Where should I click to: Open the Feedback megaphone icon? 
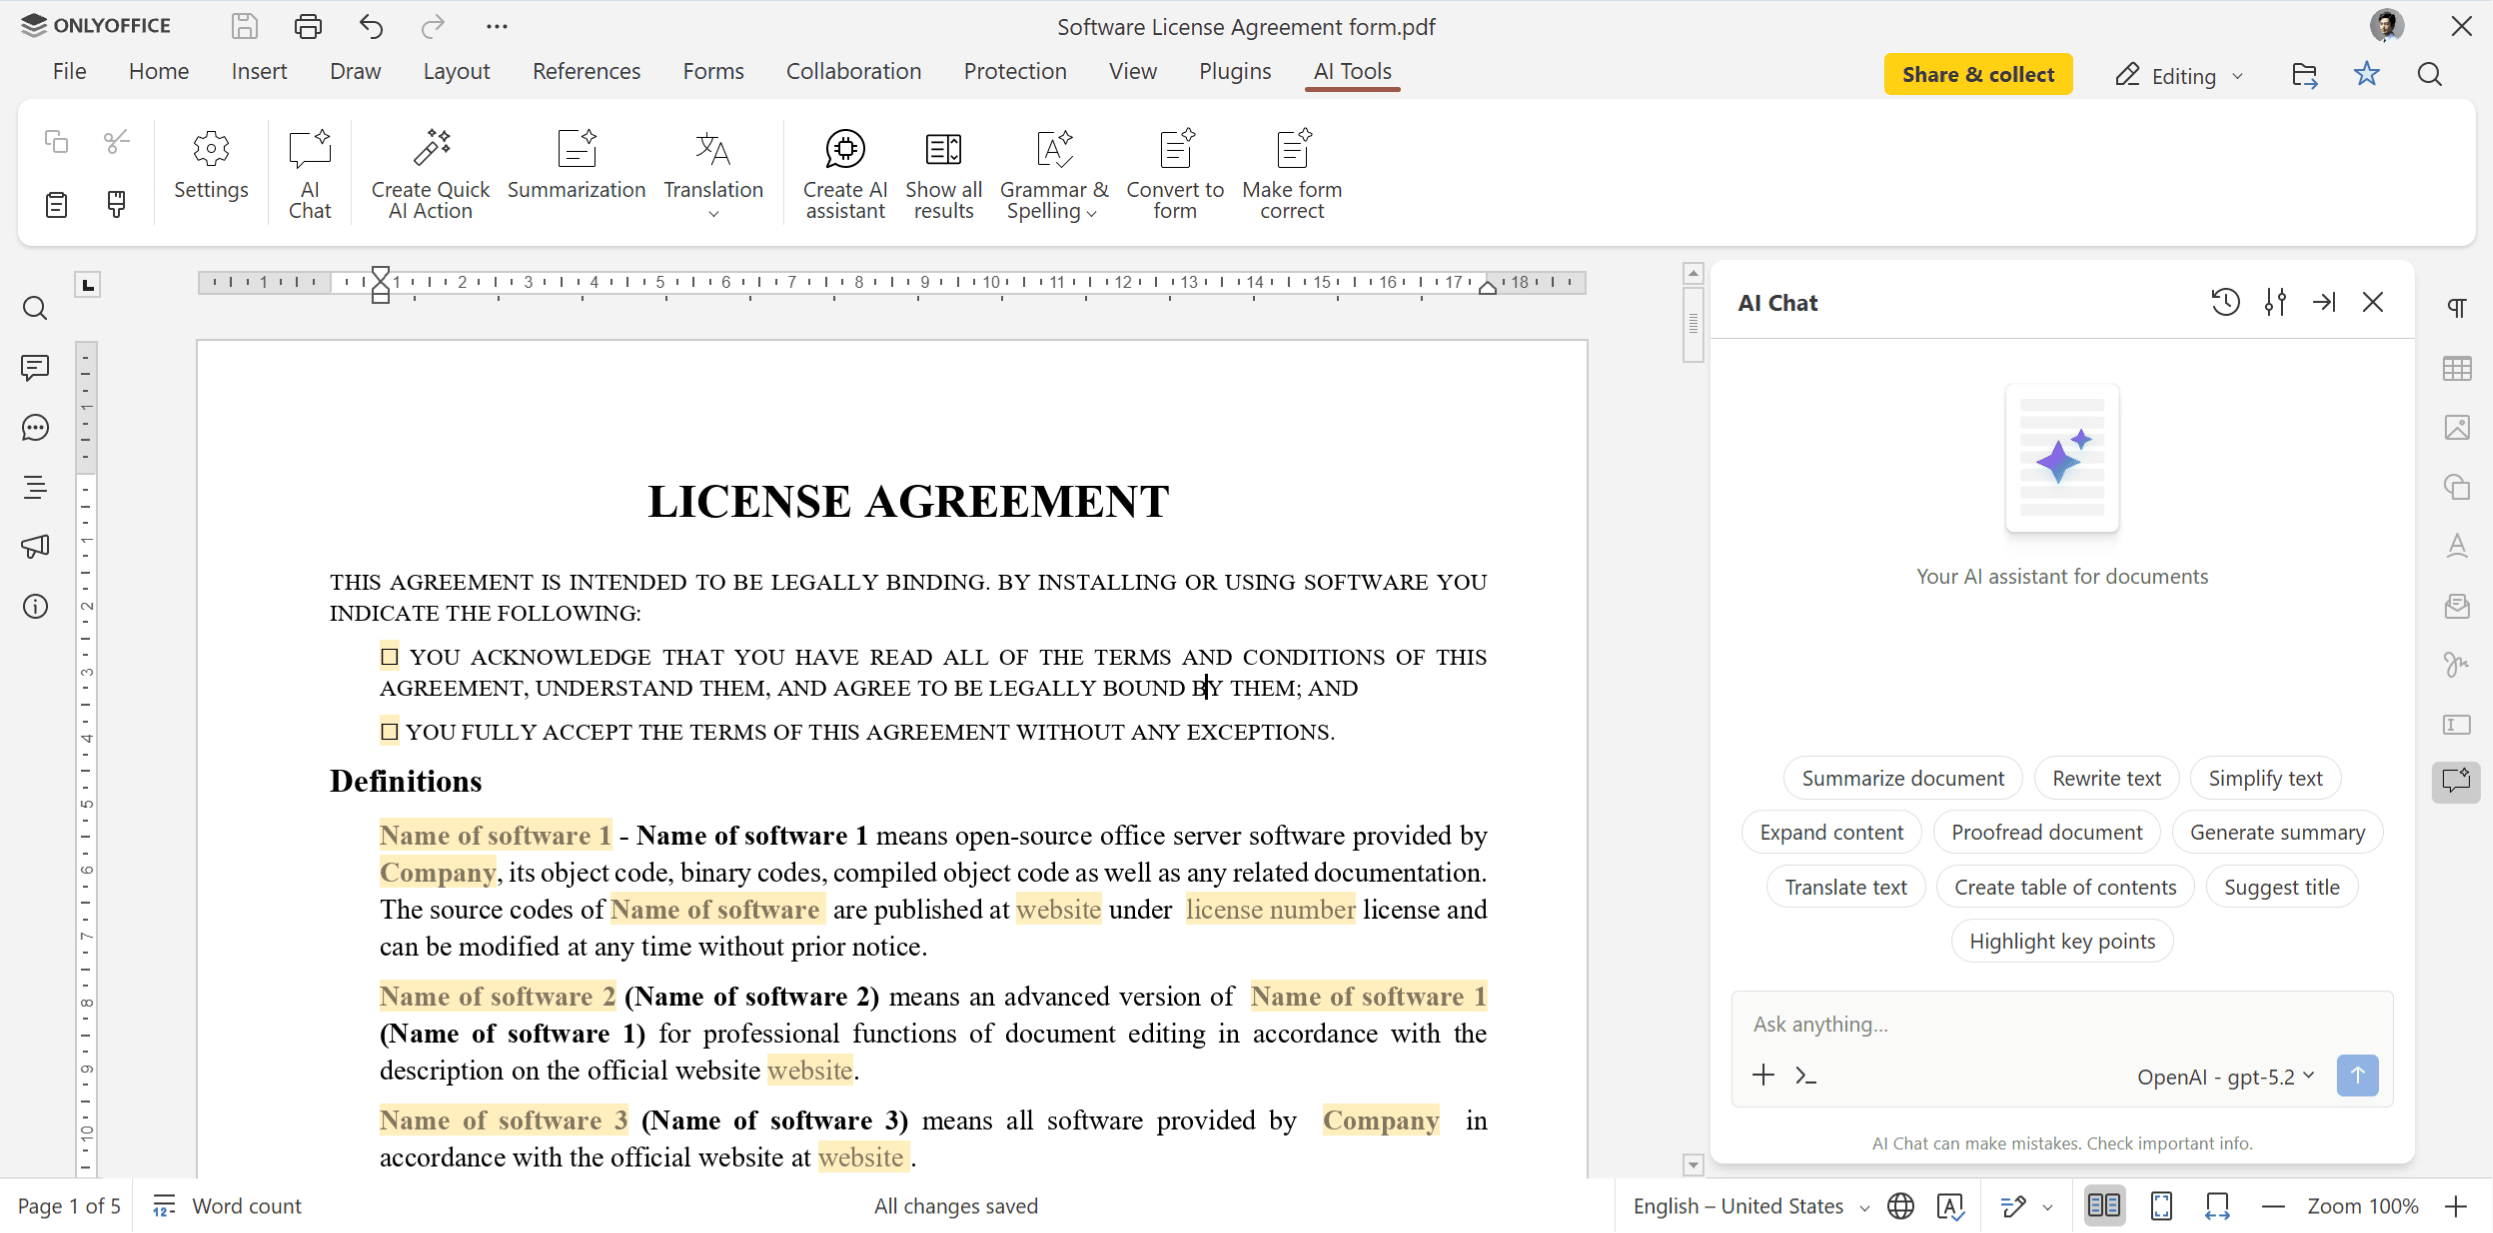pos(35,546)
